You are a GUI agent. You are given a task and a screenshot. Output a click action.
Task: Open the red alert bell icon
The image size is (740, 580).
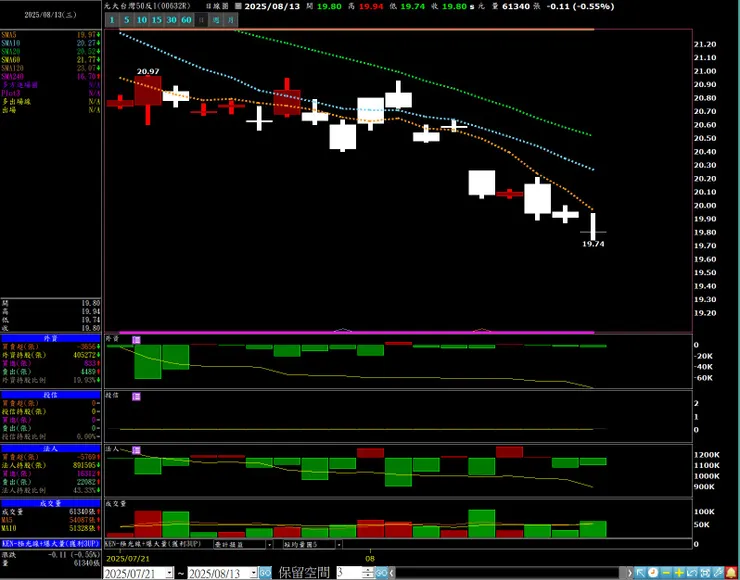pos(732,573)
